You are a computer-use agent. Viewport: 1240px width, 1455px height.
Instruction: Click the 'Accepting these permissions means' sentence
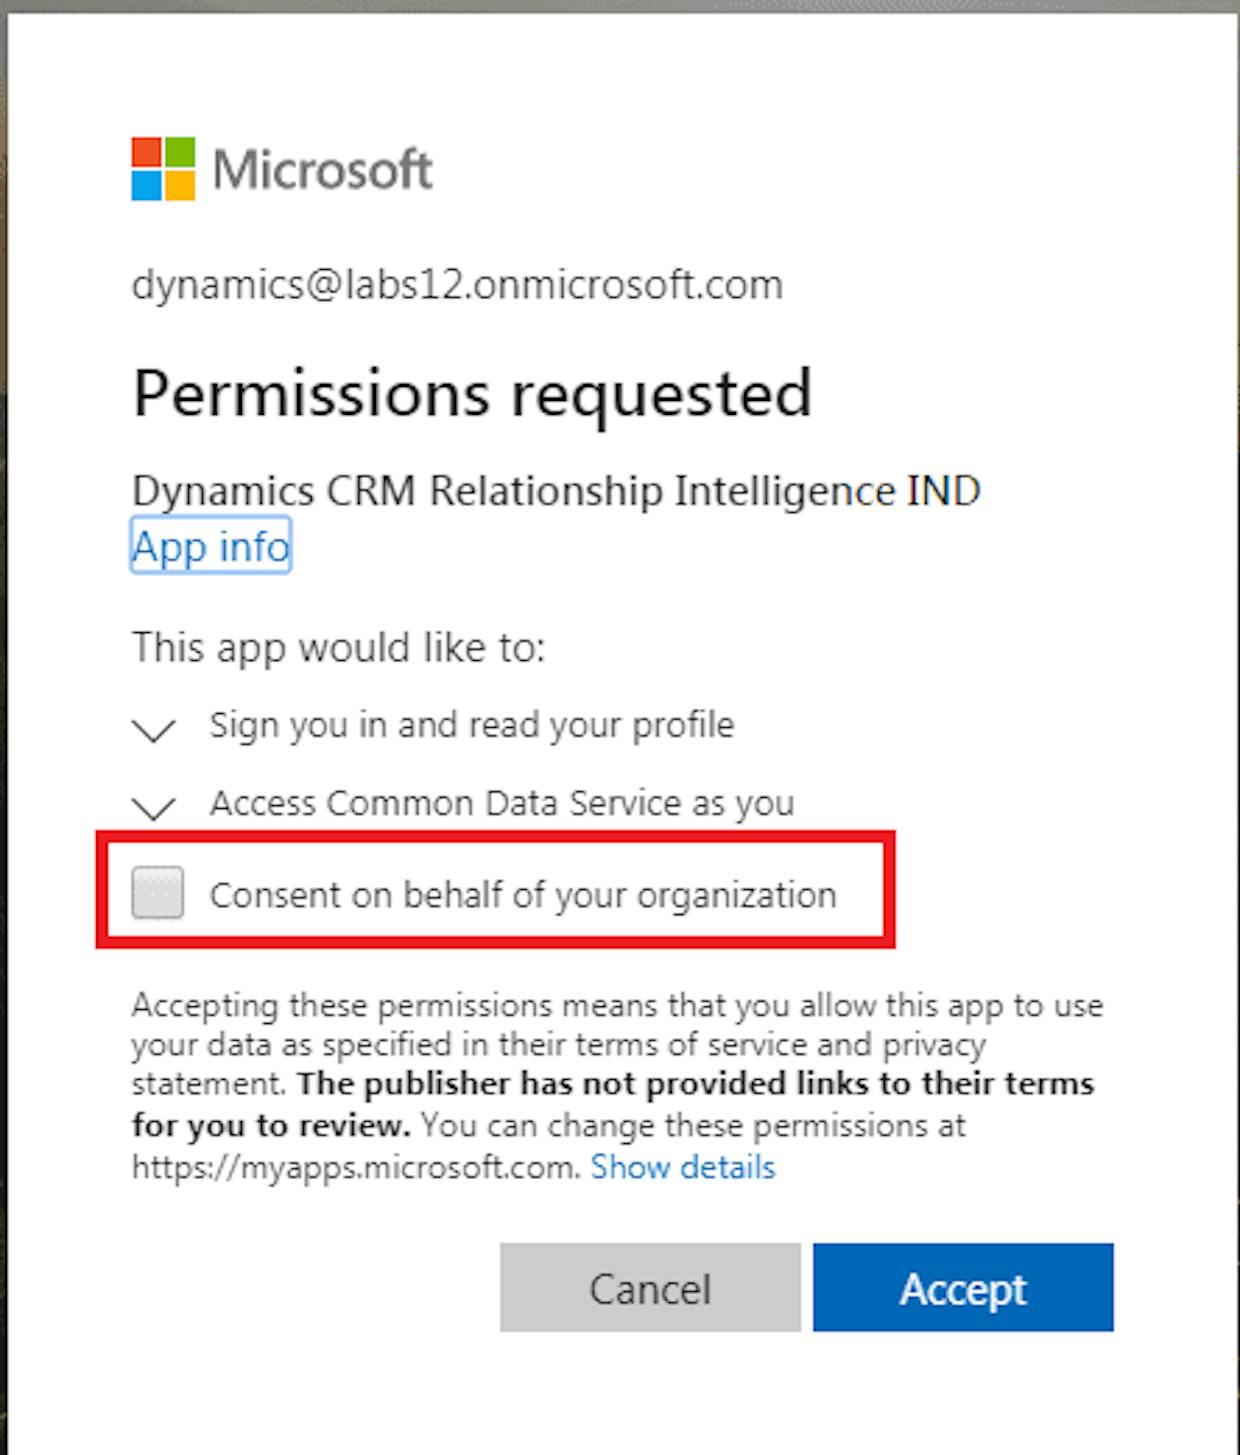[617, 1044]
